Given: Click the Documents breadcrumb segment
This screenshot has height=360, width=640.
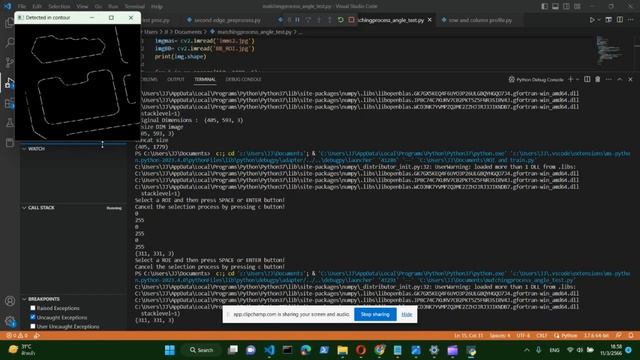Looking at the screenshot, I should 188,32.
